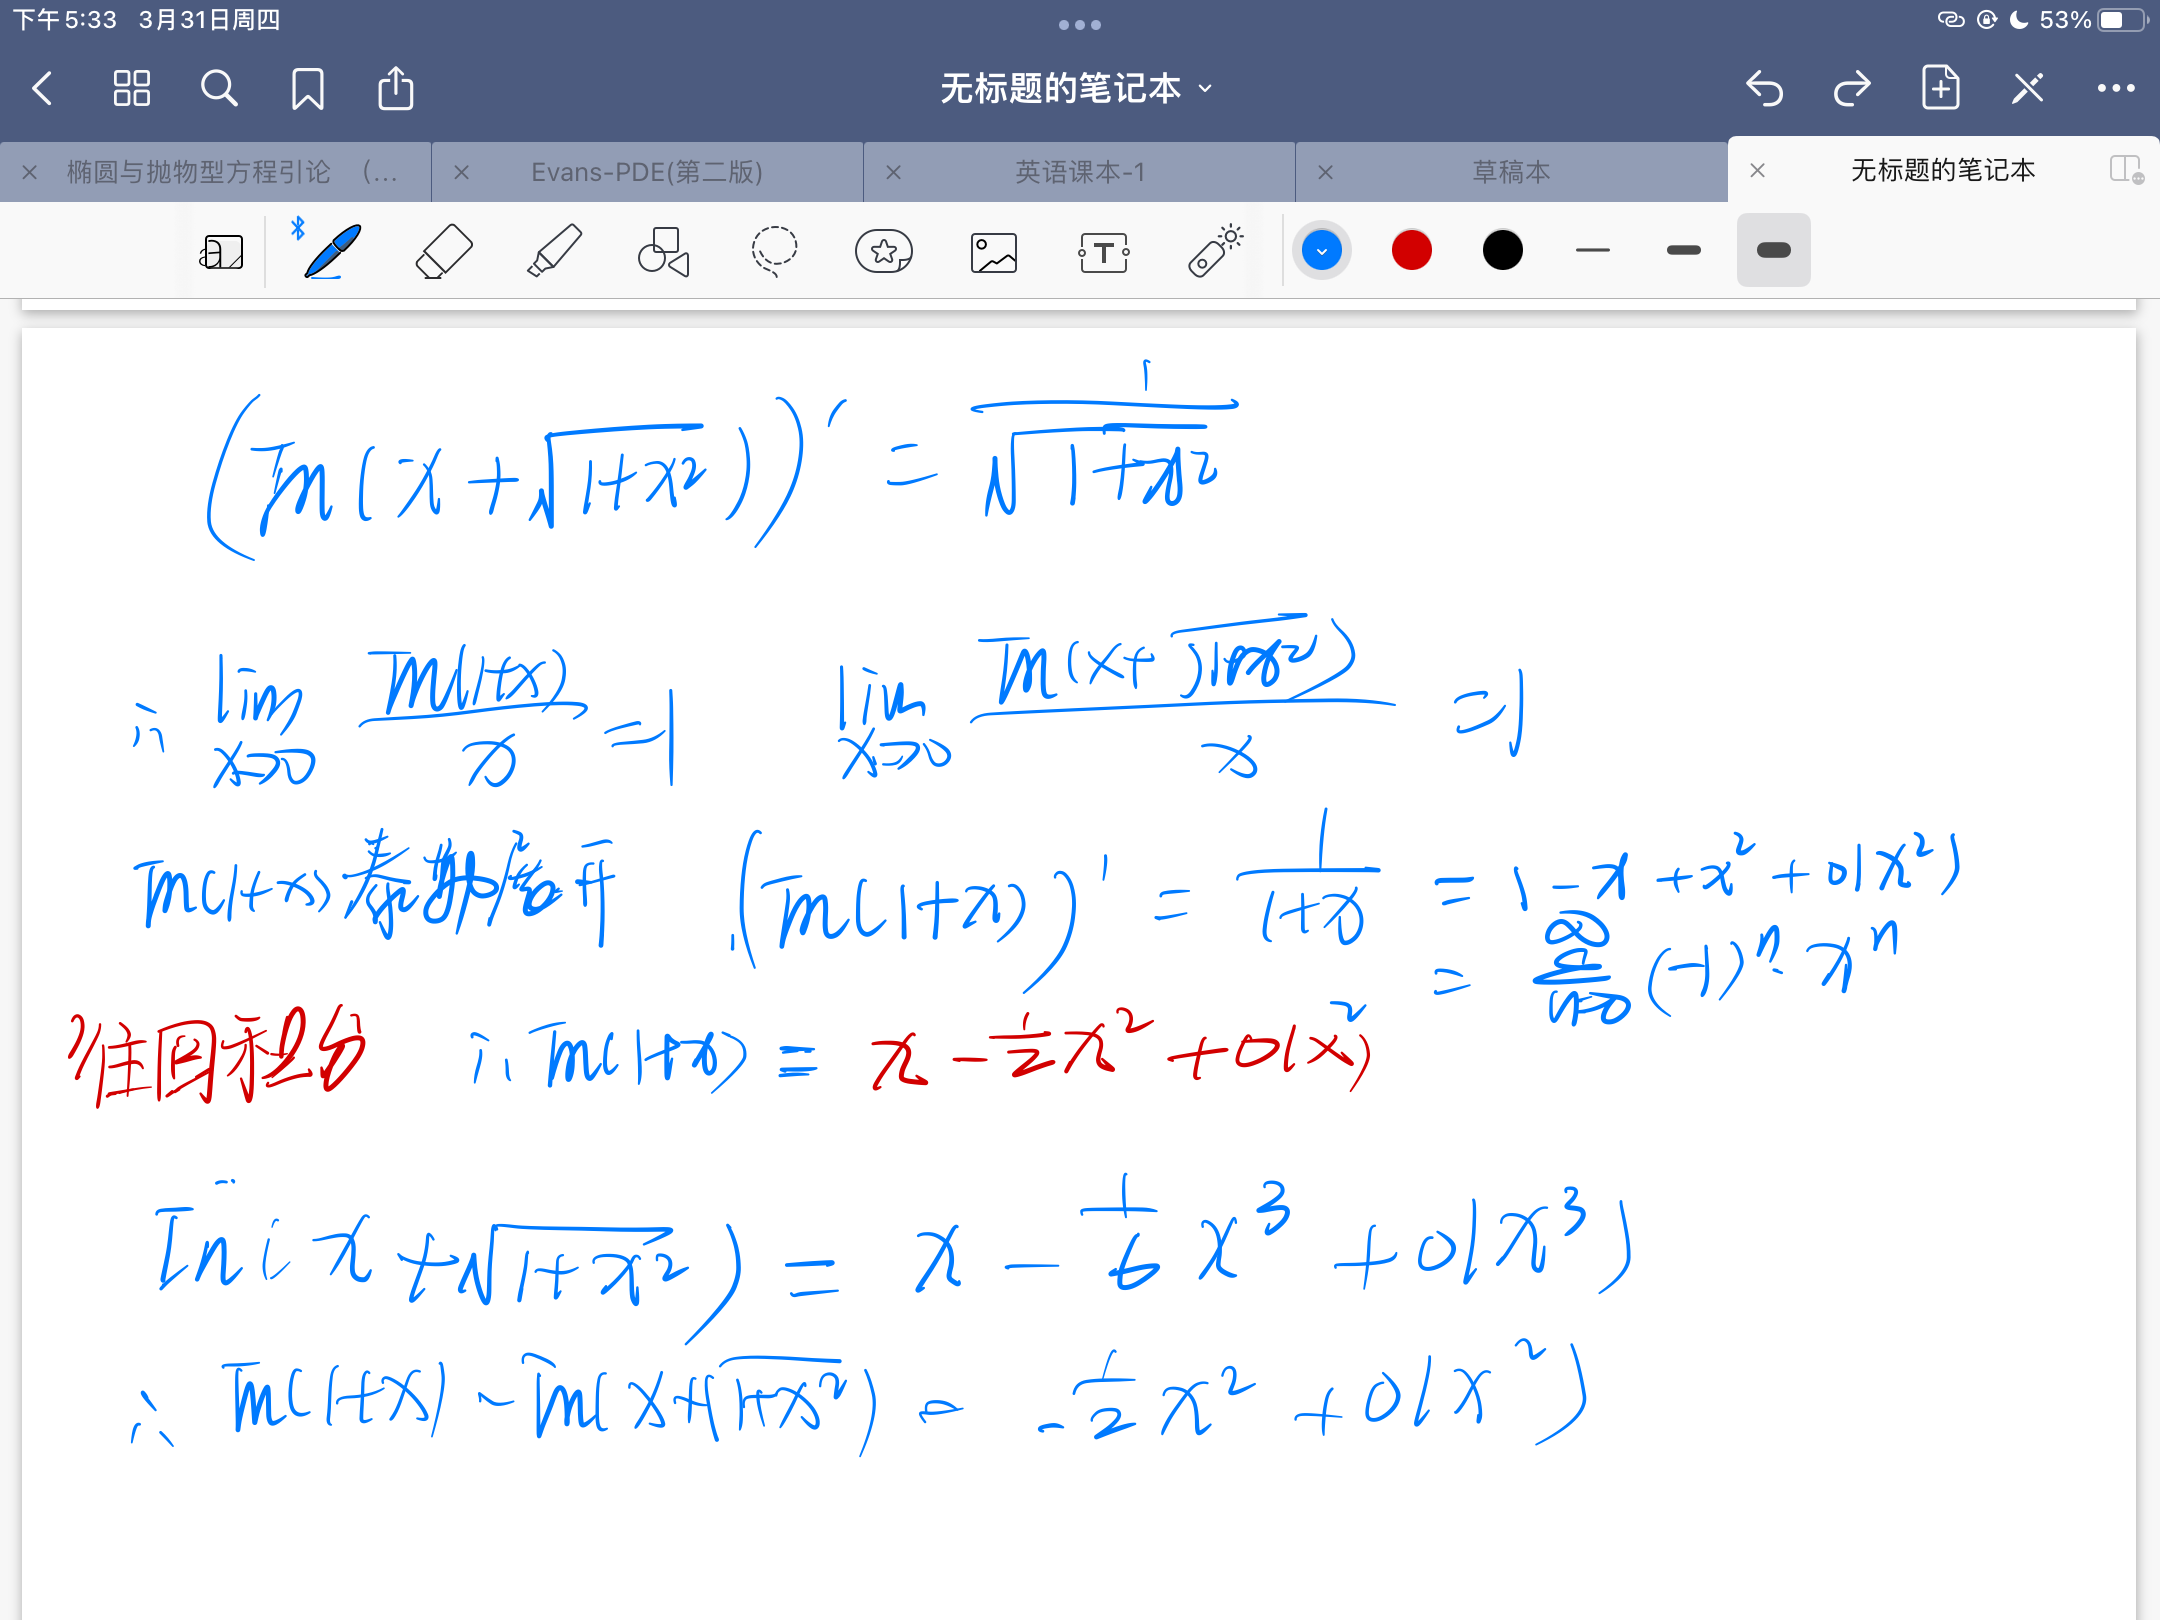Select the thinnest stroke width
Viewport: 2160px width, 1620px height.
[x=1592, y=250]
